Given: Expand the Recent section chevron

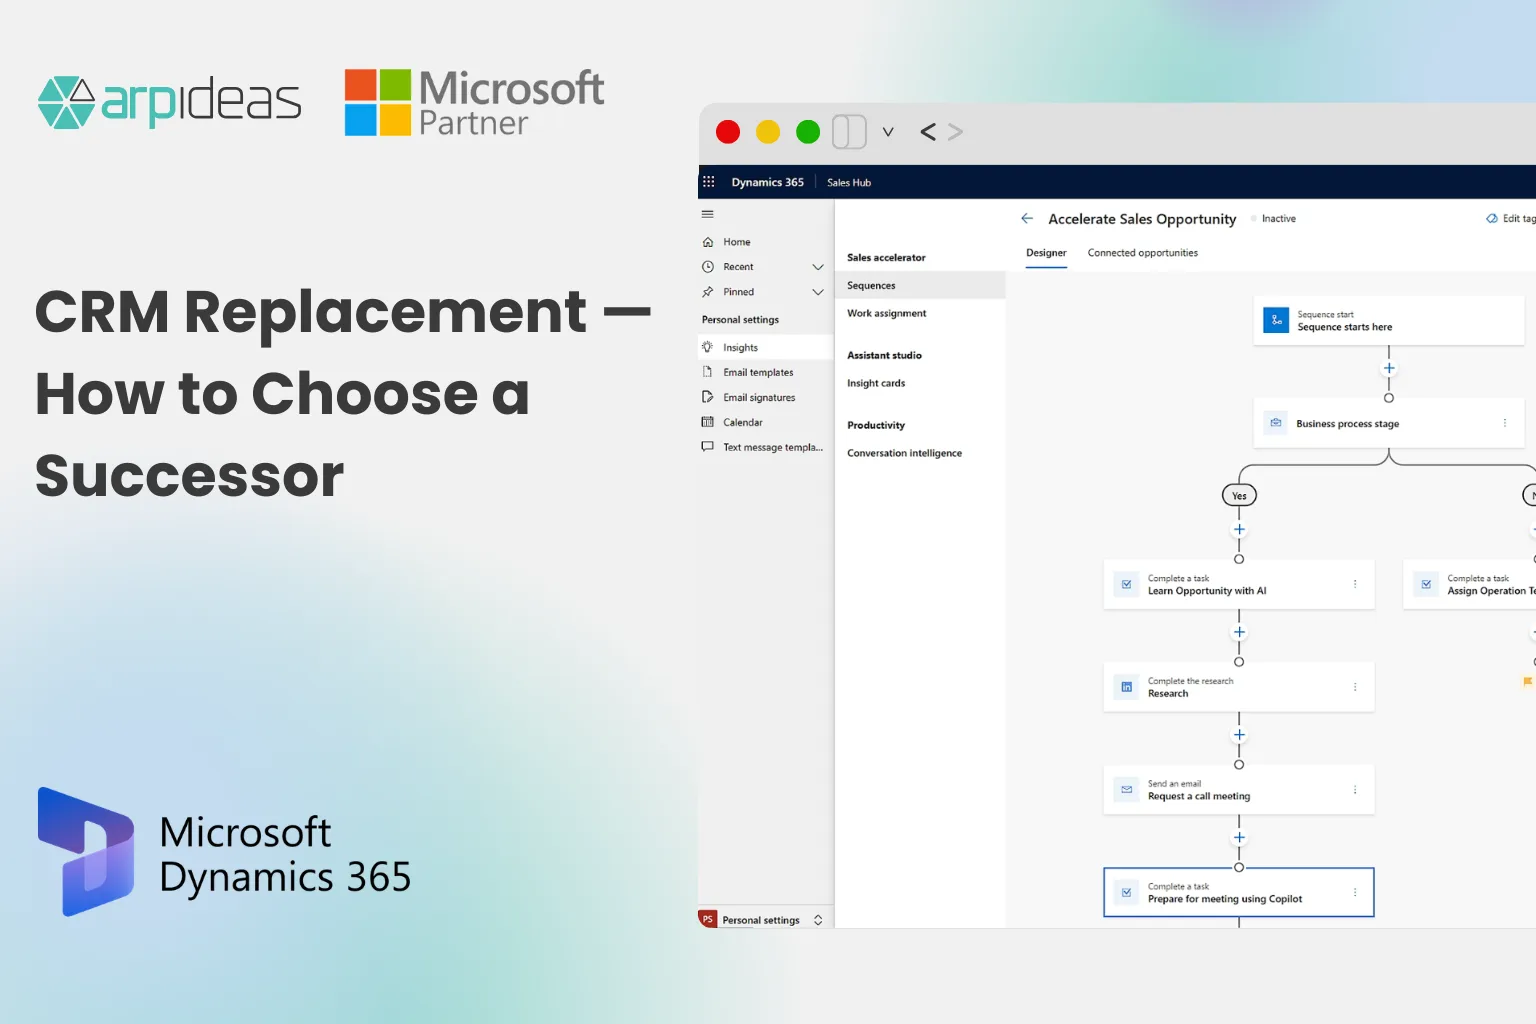Looking at the screenshot, I should point(818,267).
